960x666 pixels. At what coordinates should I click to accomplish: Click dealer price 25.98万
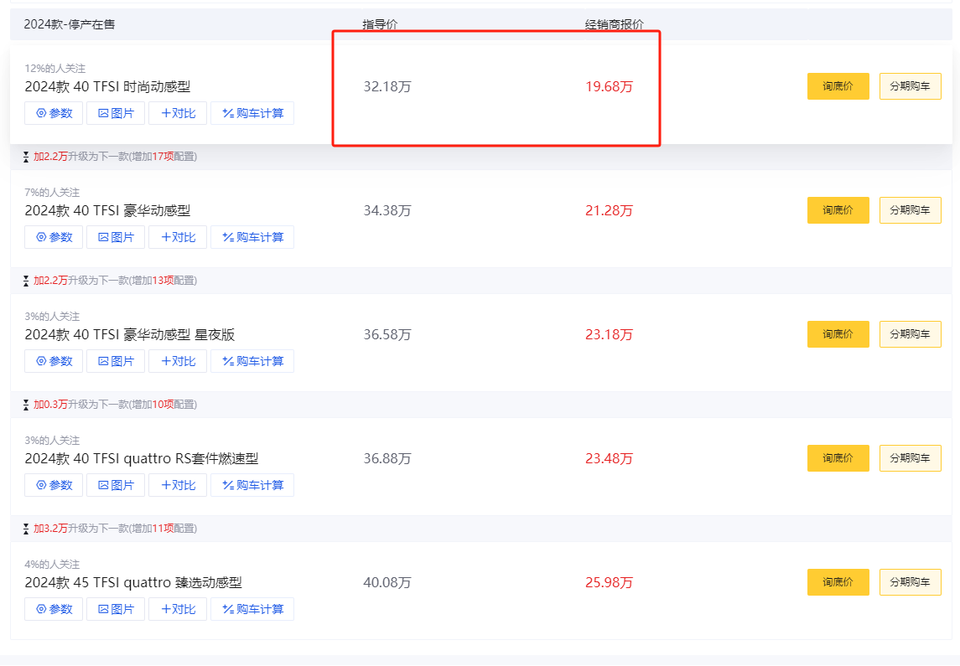(x=609, y=583)
